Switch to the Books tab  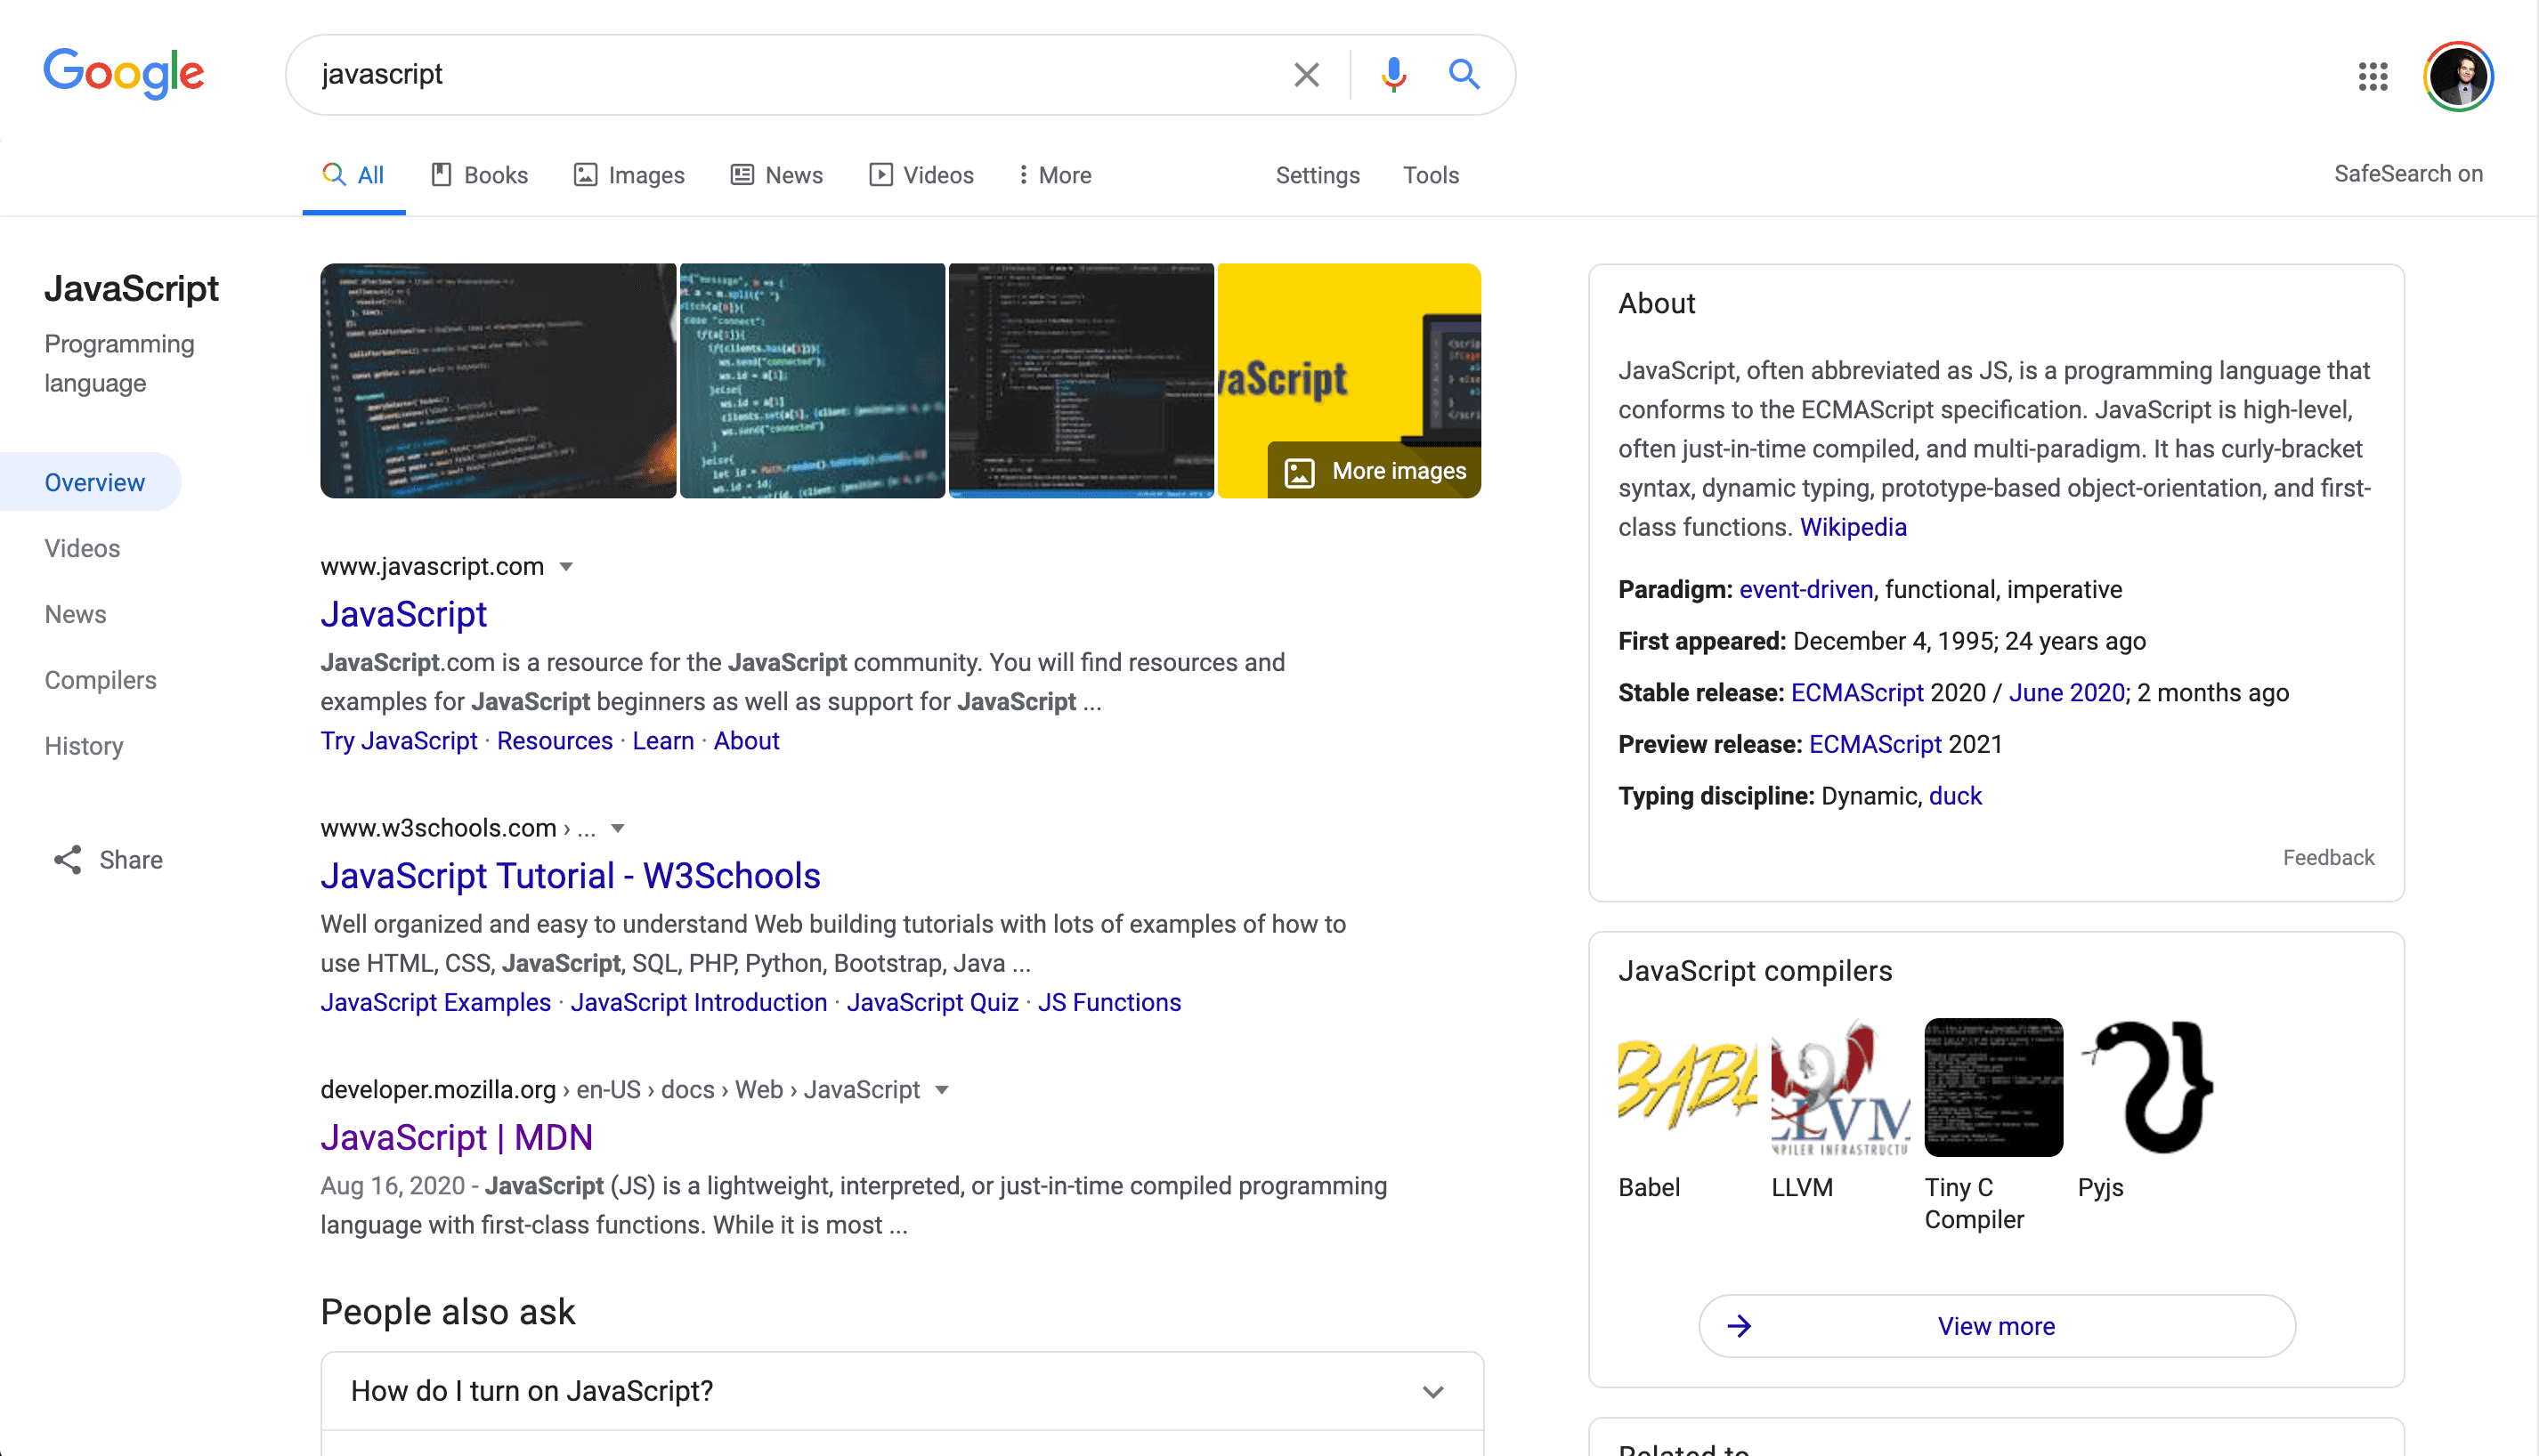click(x=479, y=175)
